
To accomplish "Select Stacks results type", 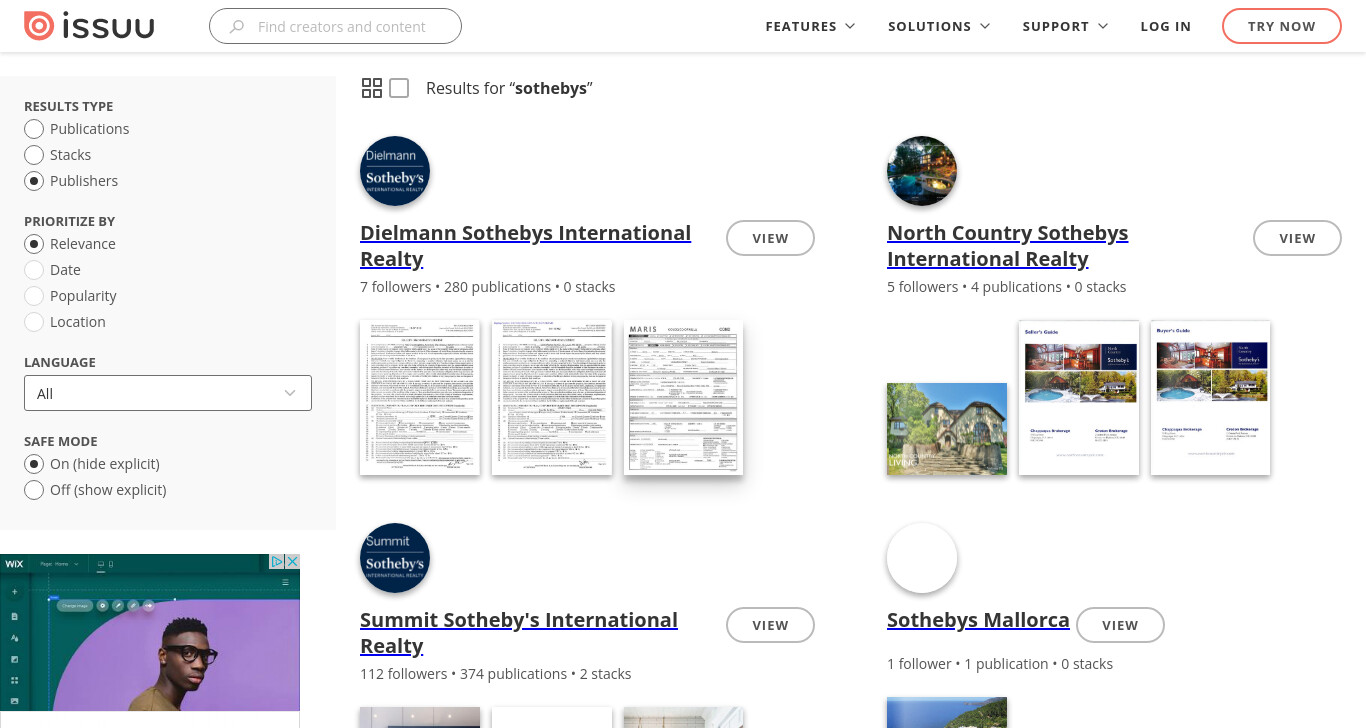I will tap(34, 155).
